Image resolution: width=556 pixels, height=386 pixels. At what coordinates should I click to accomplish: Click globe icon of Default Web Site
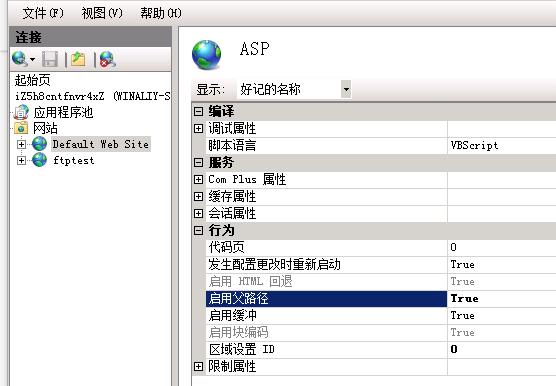pyautogui.click(x=39, y=144)
